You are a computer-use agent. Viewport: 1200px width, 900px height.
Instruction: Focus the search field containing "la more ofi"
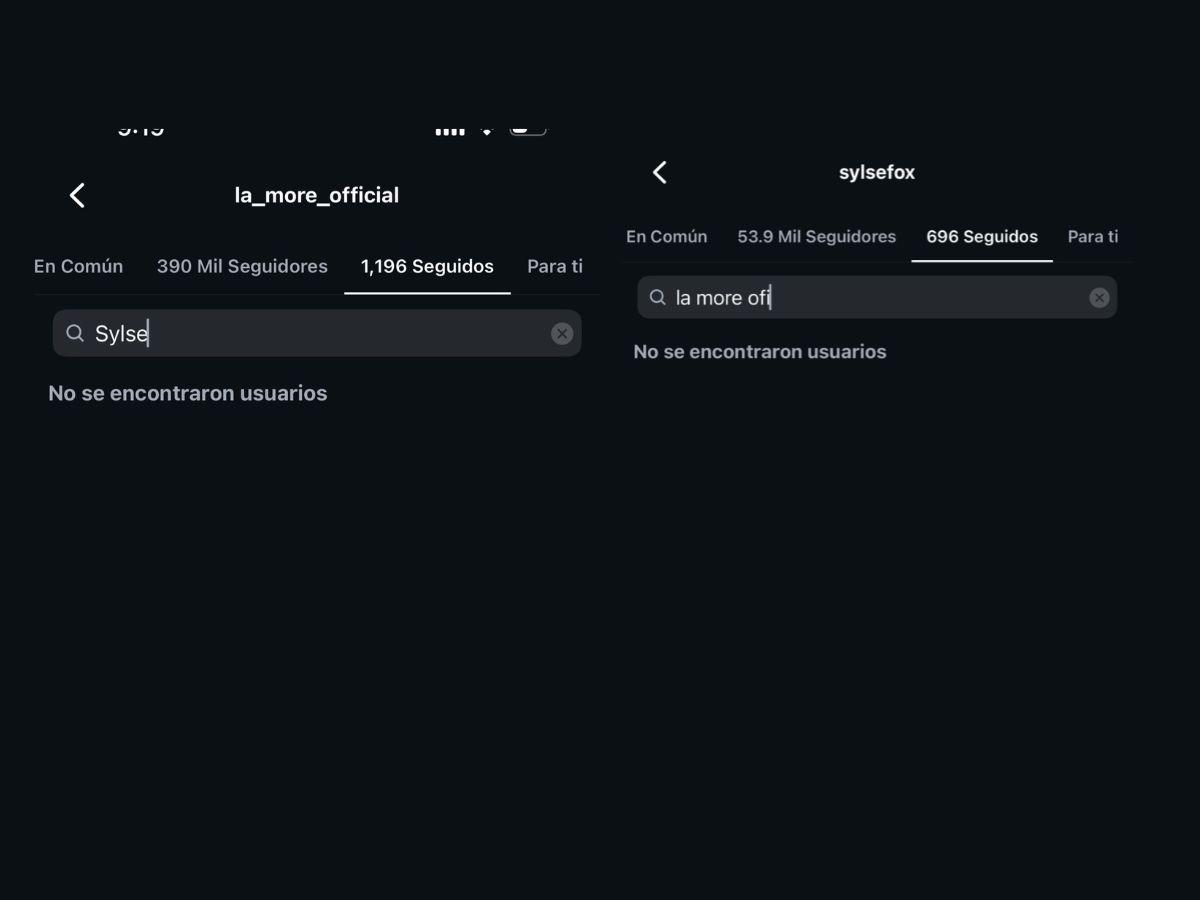[880, 298]
